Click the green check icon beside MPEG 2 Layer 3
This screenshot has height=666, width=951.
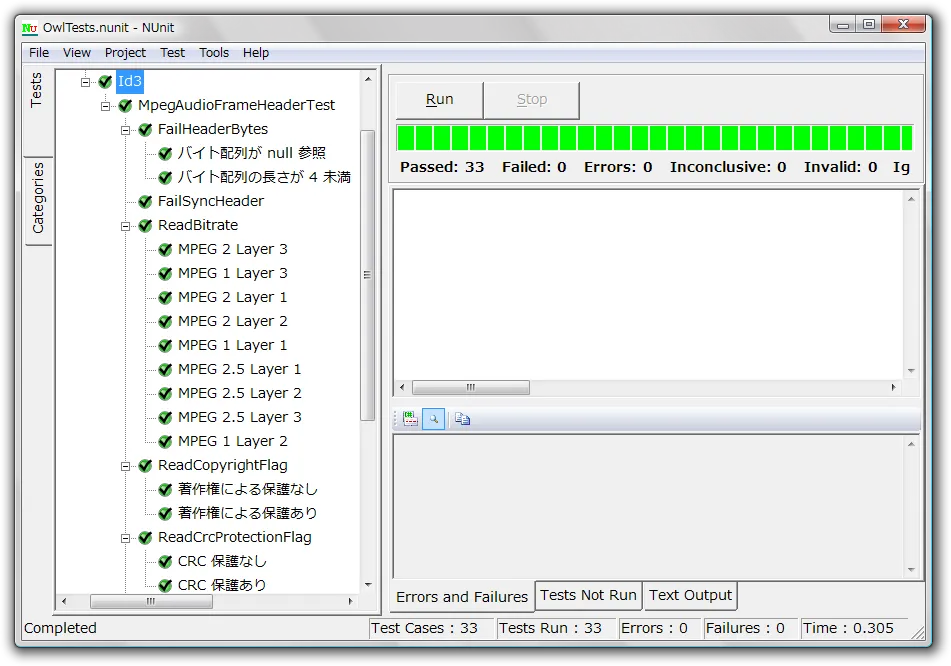[165, 249]
